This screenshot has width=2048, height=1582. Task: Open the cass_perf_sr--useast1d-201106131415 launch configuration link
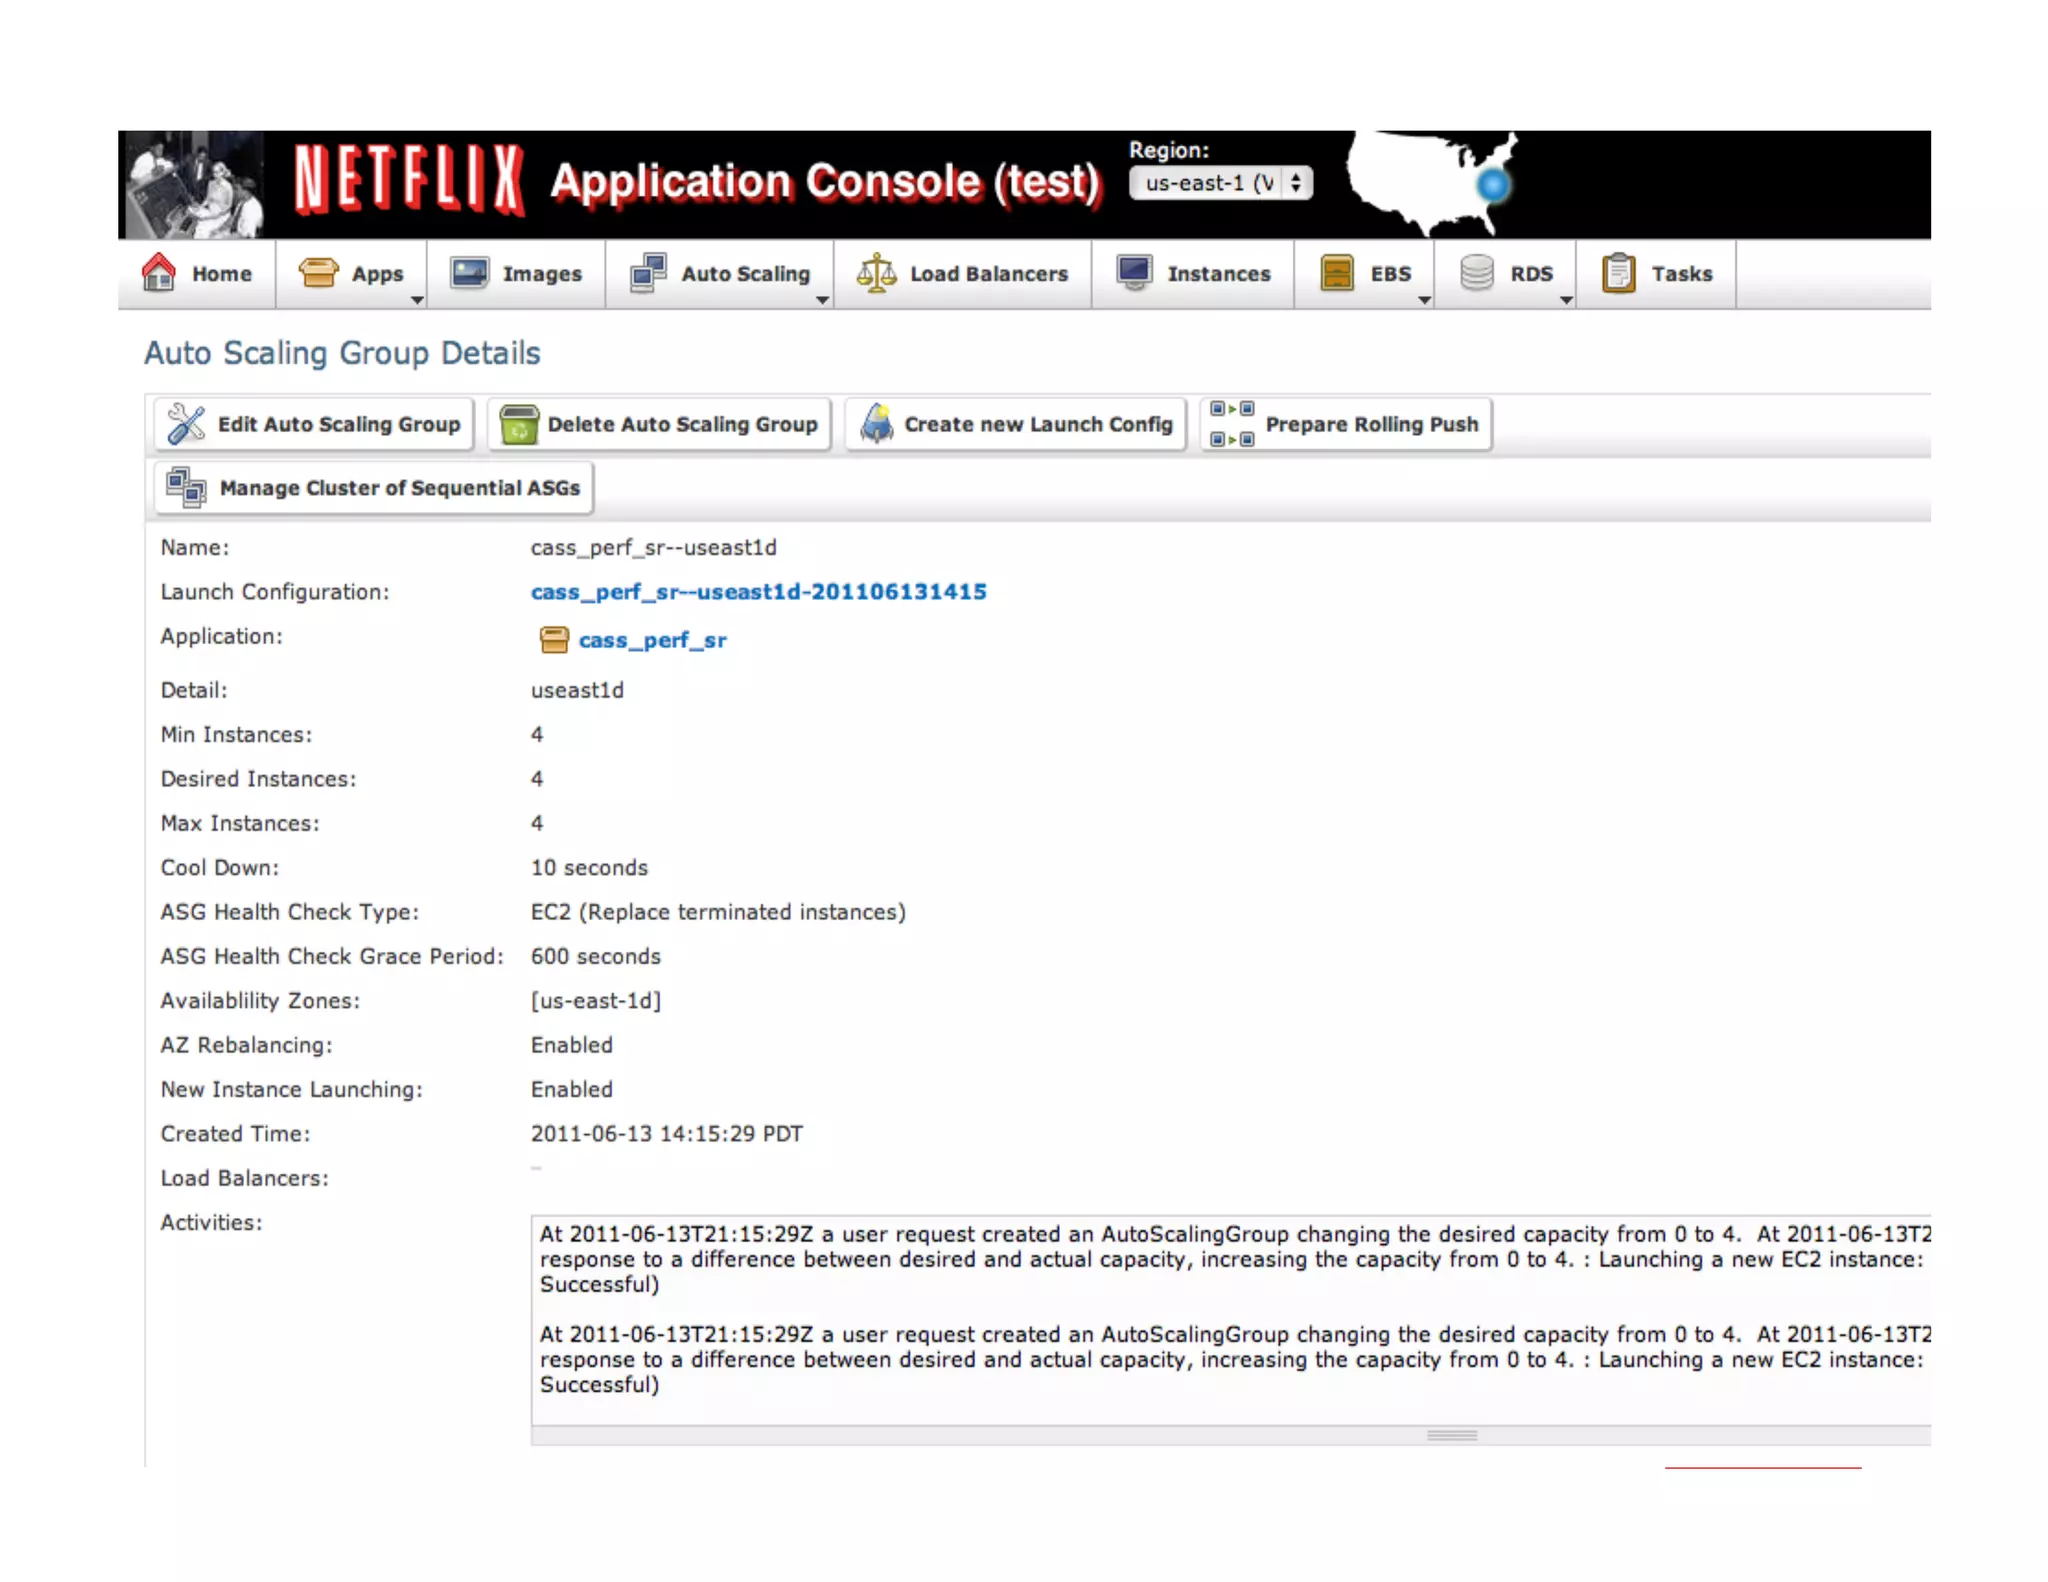click(x=758, y=592)
